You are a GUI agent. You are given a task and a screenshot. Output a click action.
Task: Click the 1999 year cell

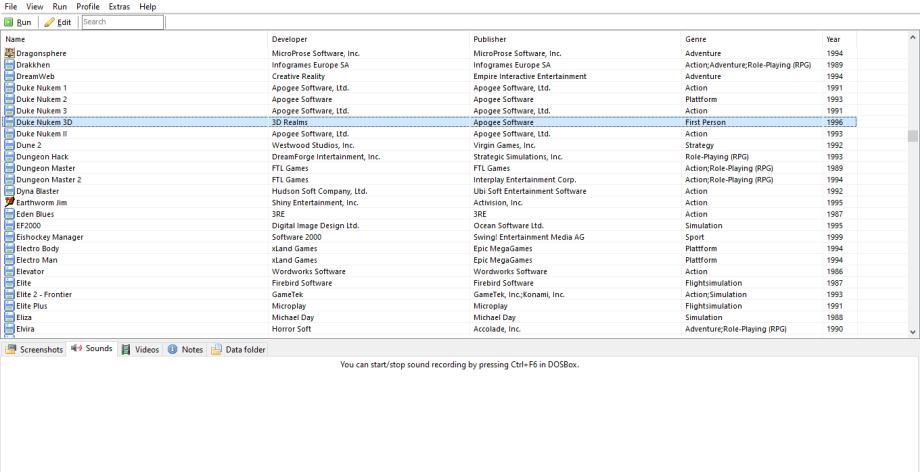834,237
